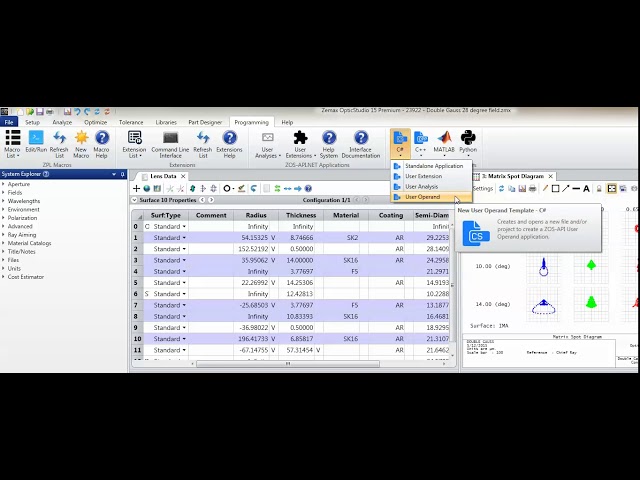
Task: Choose User Analysis from C# menu
Action: click(431, 187)
